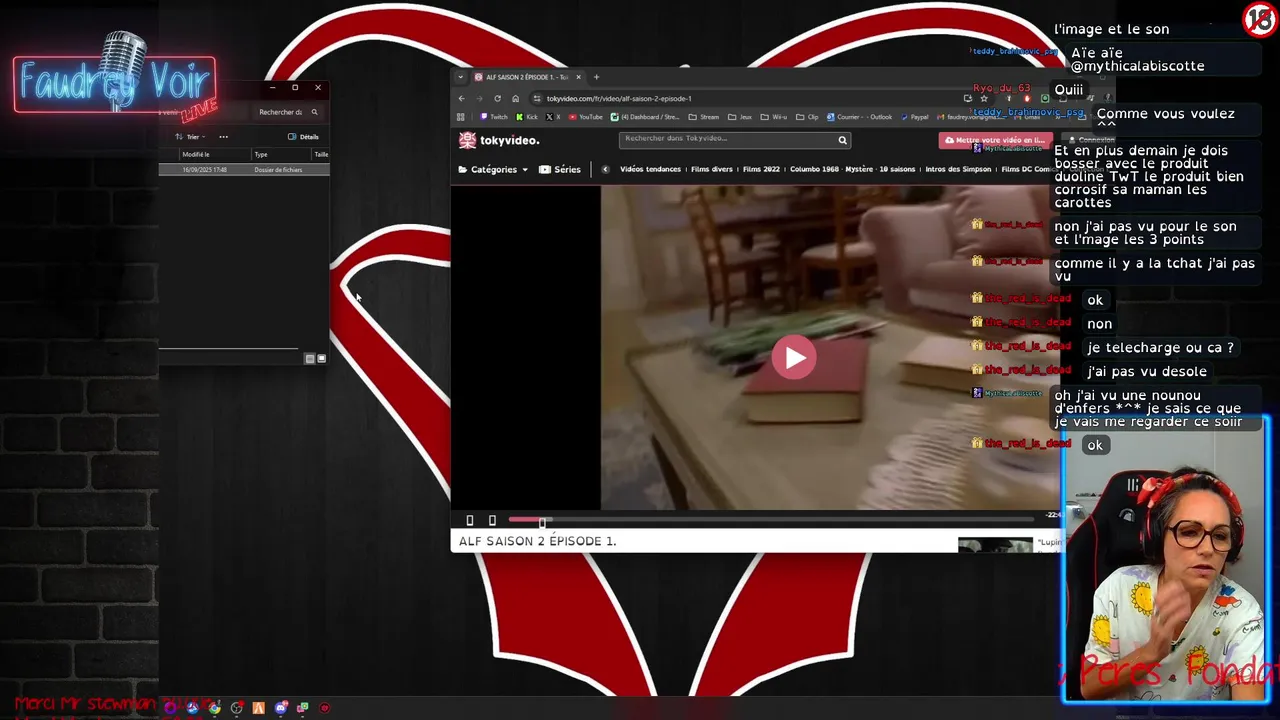Open the Jeux bookmark folder
Image resolution: width=1280 pixels, height=720 pixels.
click(740, 117)
